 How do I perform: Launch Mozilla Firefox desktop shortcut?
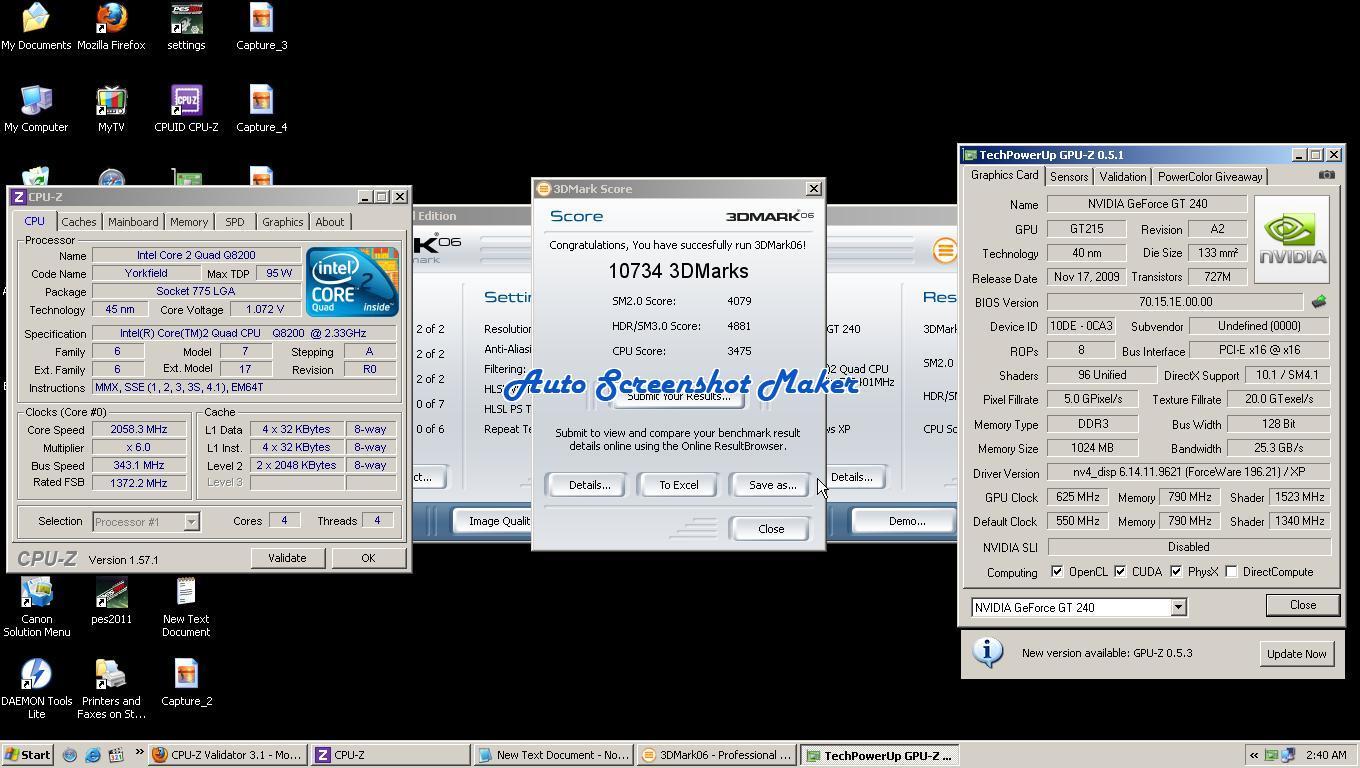click(111, 27)
